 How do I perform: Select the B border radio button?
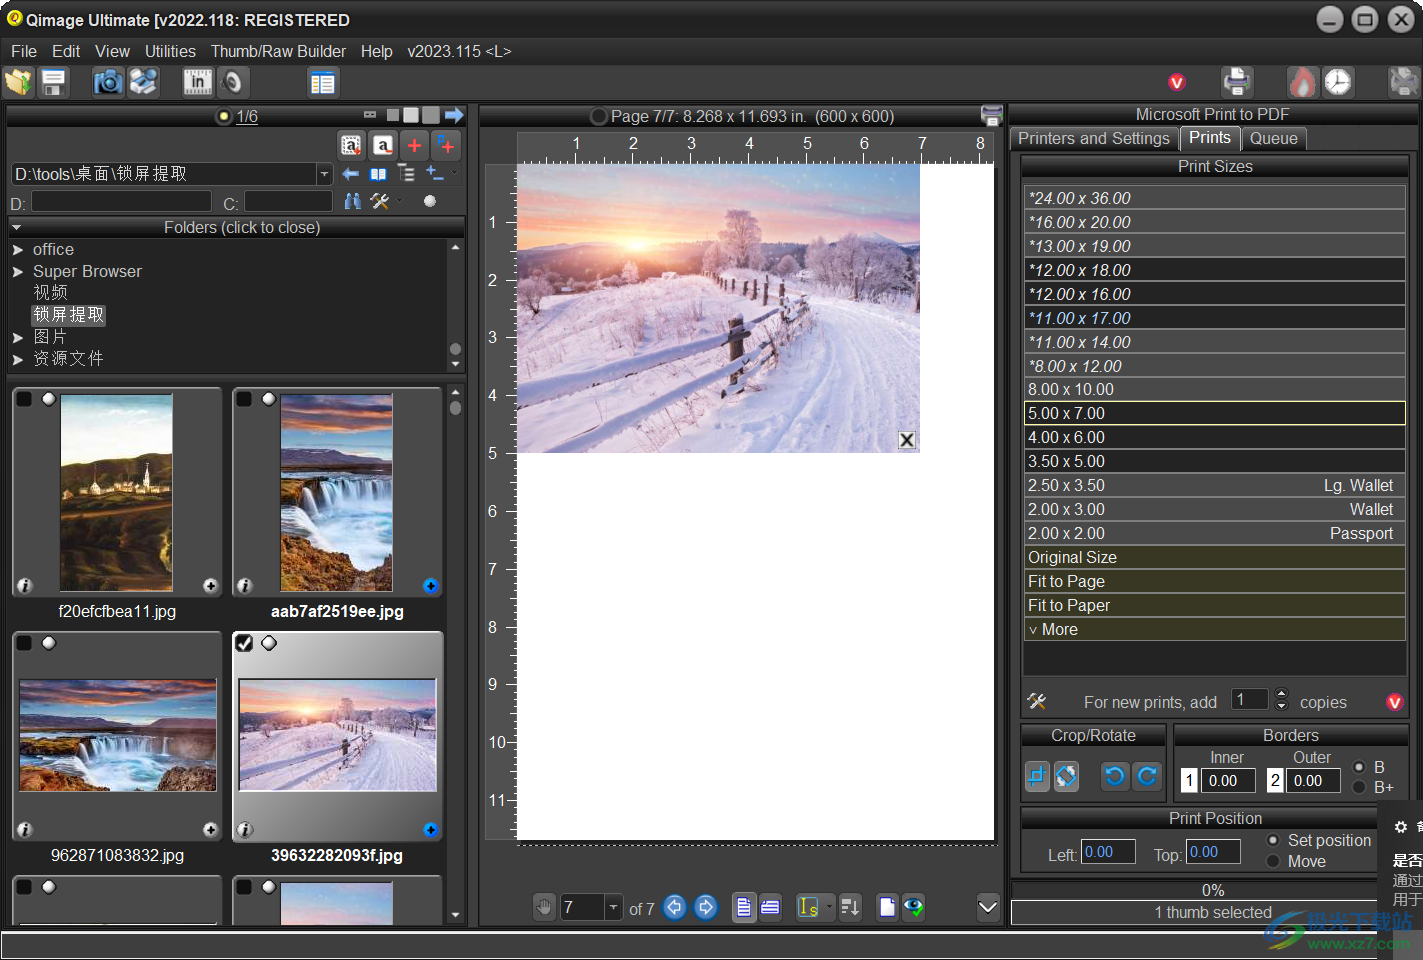tap(1359, 767)
